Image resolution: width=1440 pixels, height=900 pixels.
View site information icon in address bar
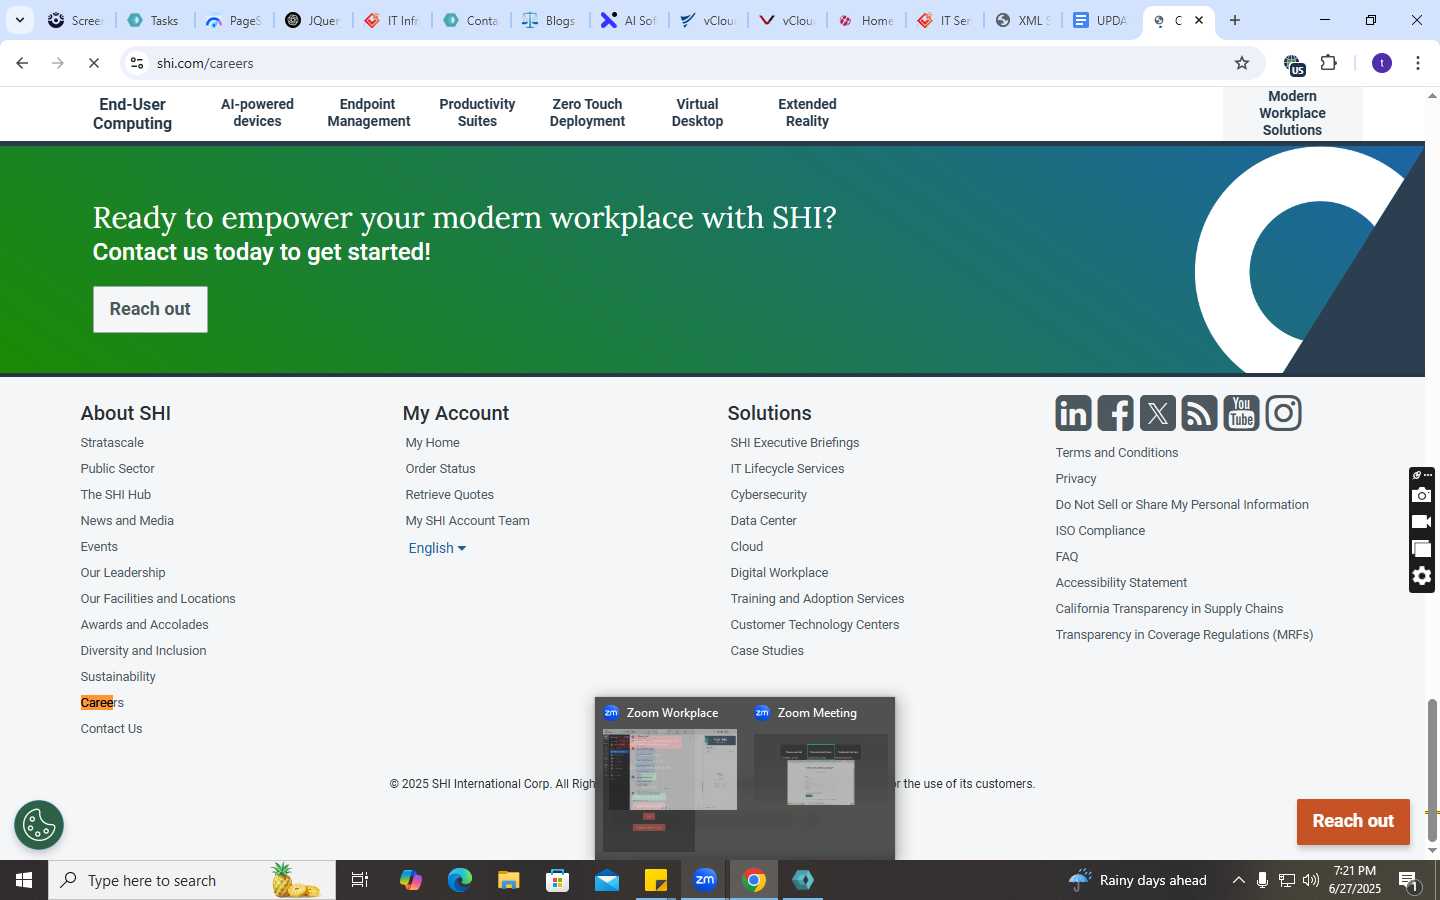(137, 63)
